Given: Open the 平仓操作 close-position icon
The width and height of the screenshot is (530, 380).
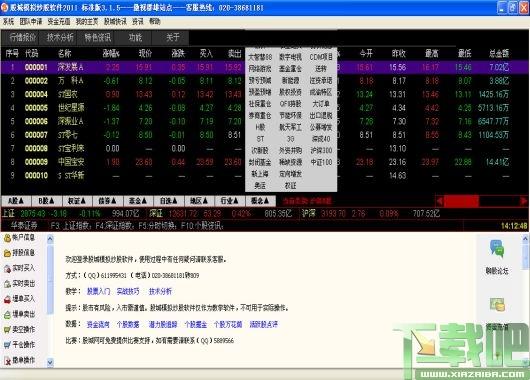Looking at the screenshot, I should (7, 345).
